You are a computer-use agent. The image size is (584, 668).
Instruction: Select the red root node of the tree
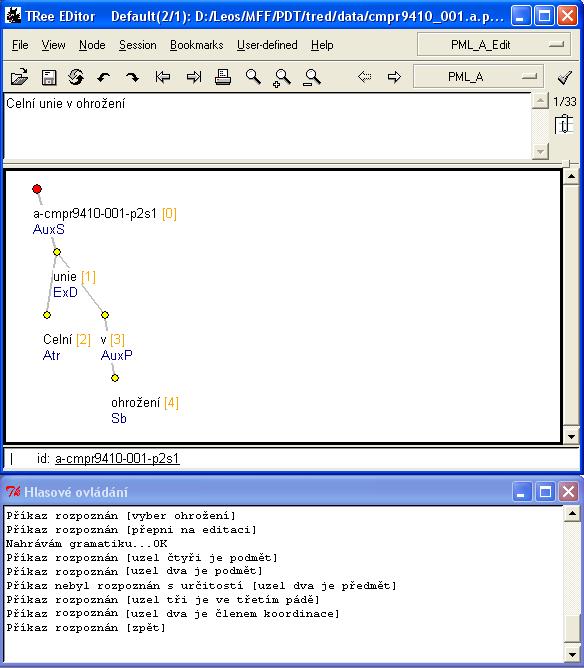37,189
